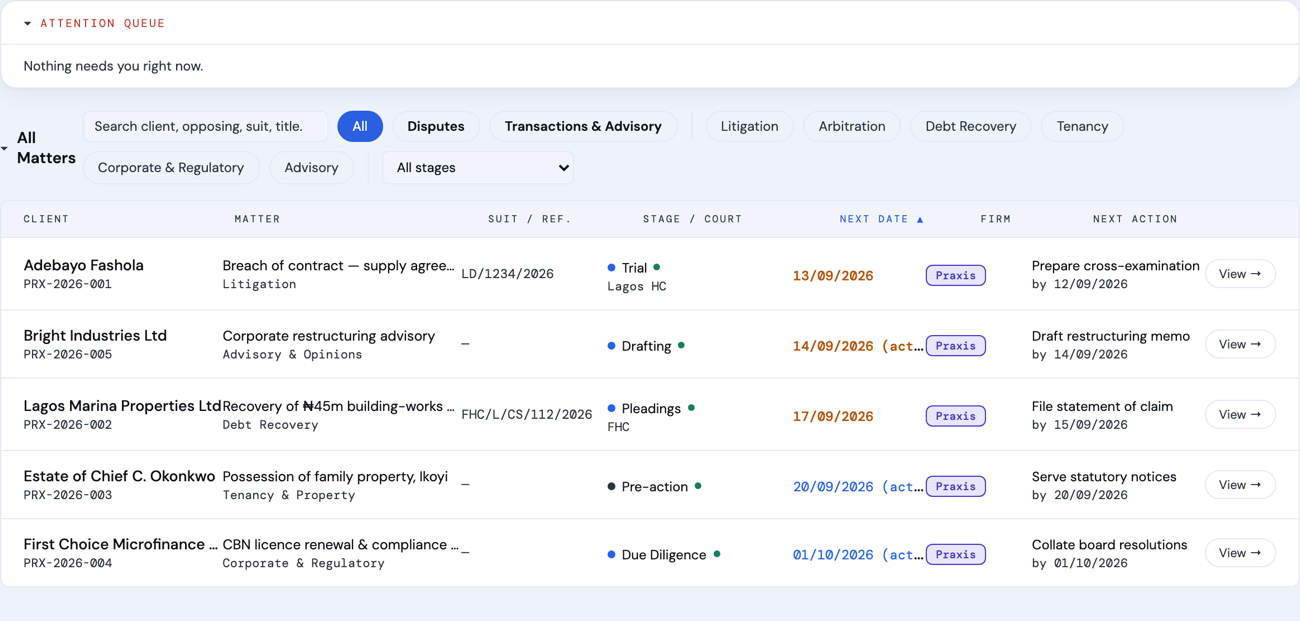1300x621 pixels.
Task: Open View for Lagos Marina Properties
Action: pos(1240,414)
